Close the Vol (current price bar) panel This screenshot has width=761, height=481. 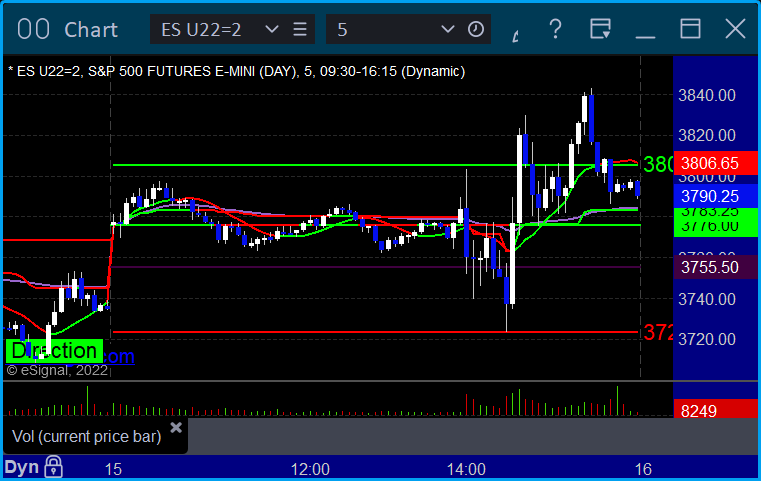click(176, 428)
